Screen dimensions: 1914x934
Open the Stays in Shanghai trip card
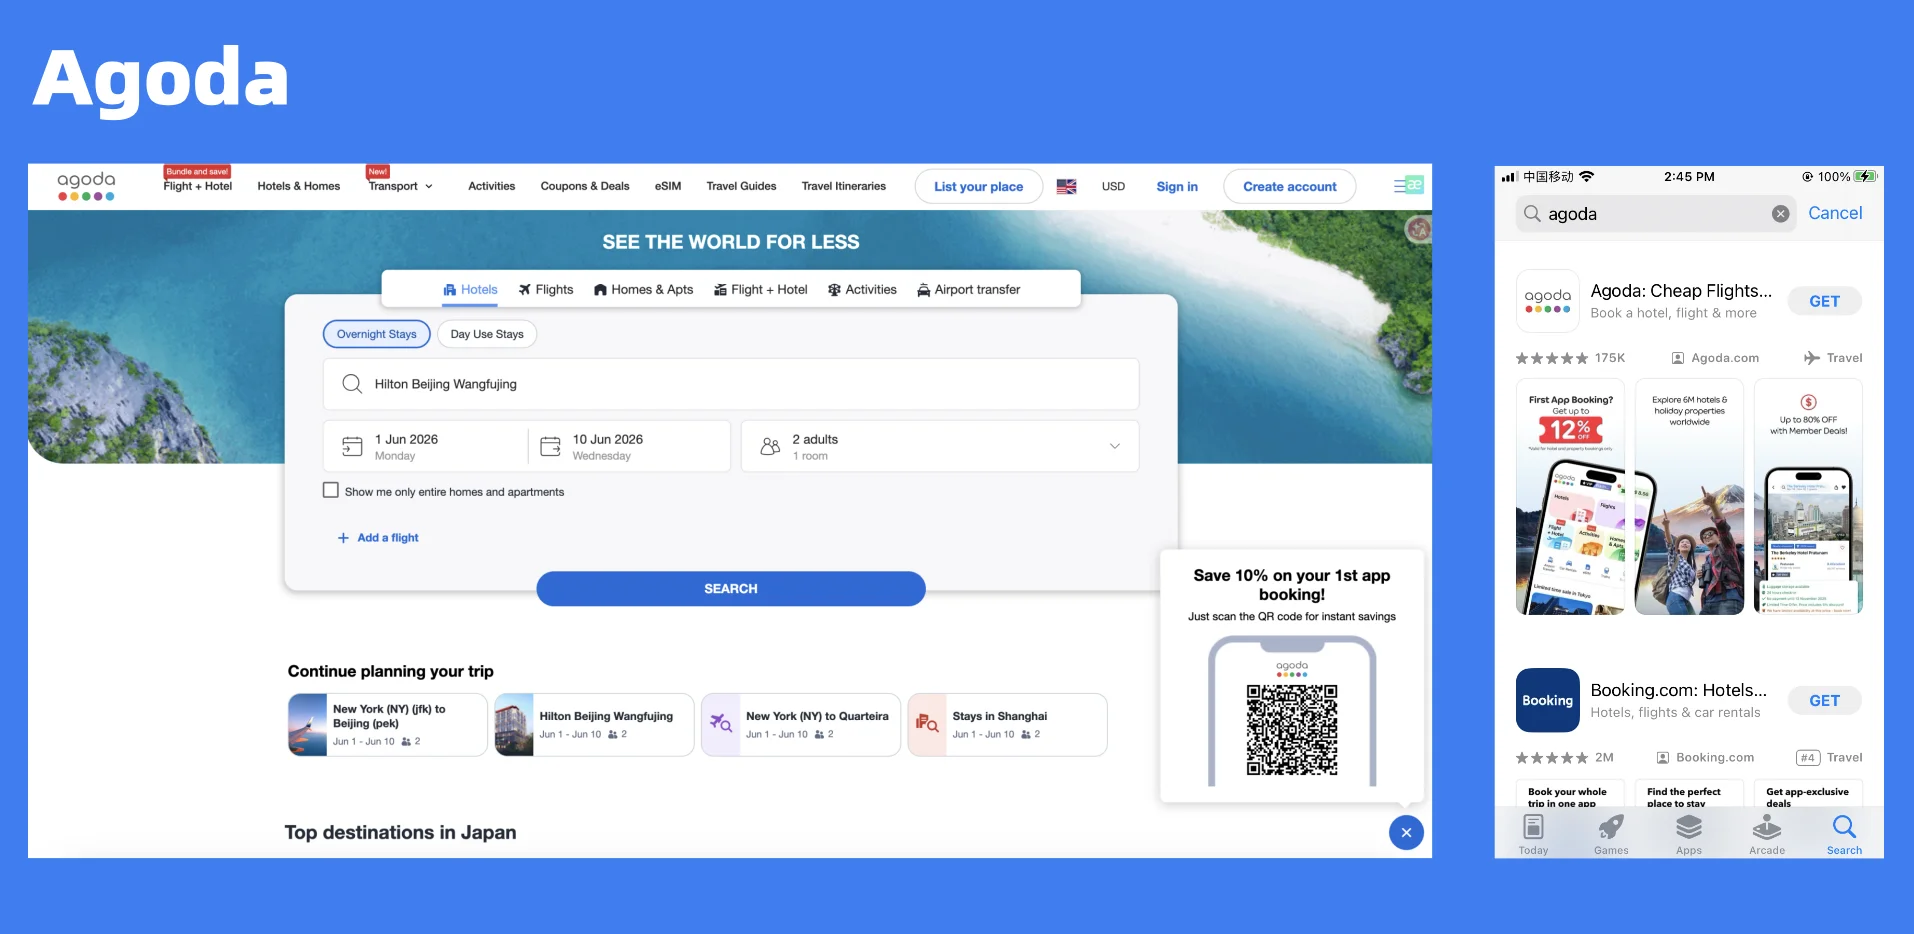click(x=1007, y=725)
